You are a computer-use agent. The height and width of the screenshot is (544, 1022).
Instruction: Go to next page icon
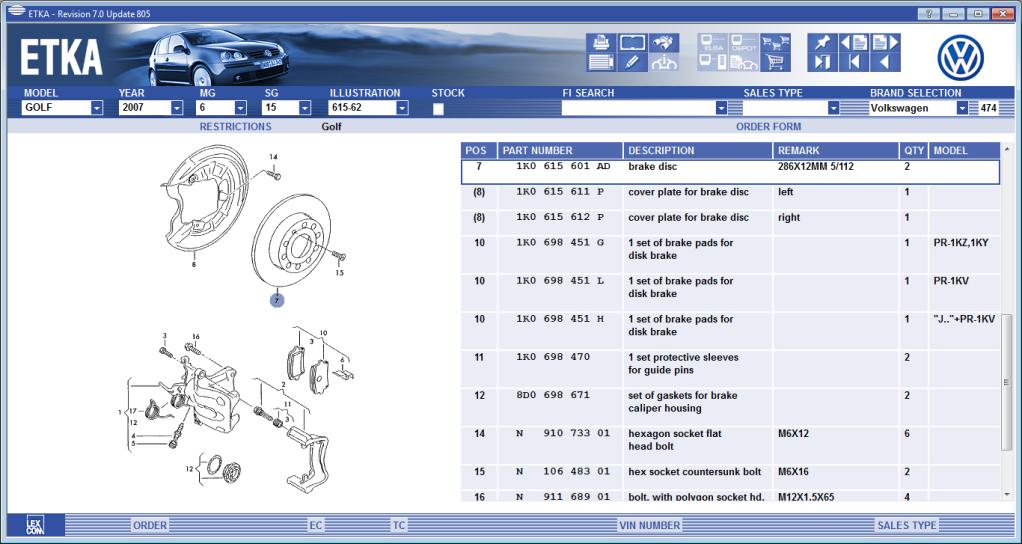(x=885, y=43)
